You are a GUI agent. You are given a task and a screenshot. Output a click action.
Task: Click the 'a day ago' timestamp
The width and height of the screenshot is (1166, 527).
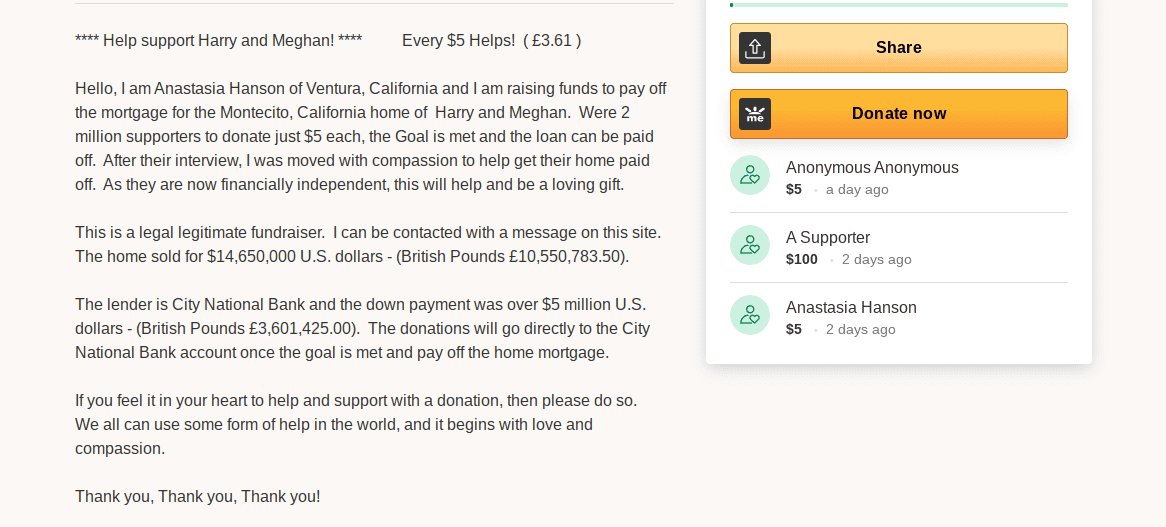857,189
